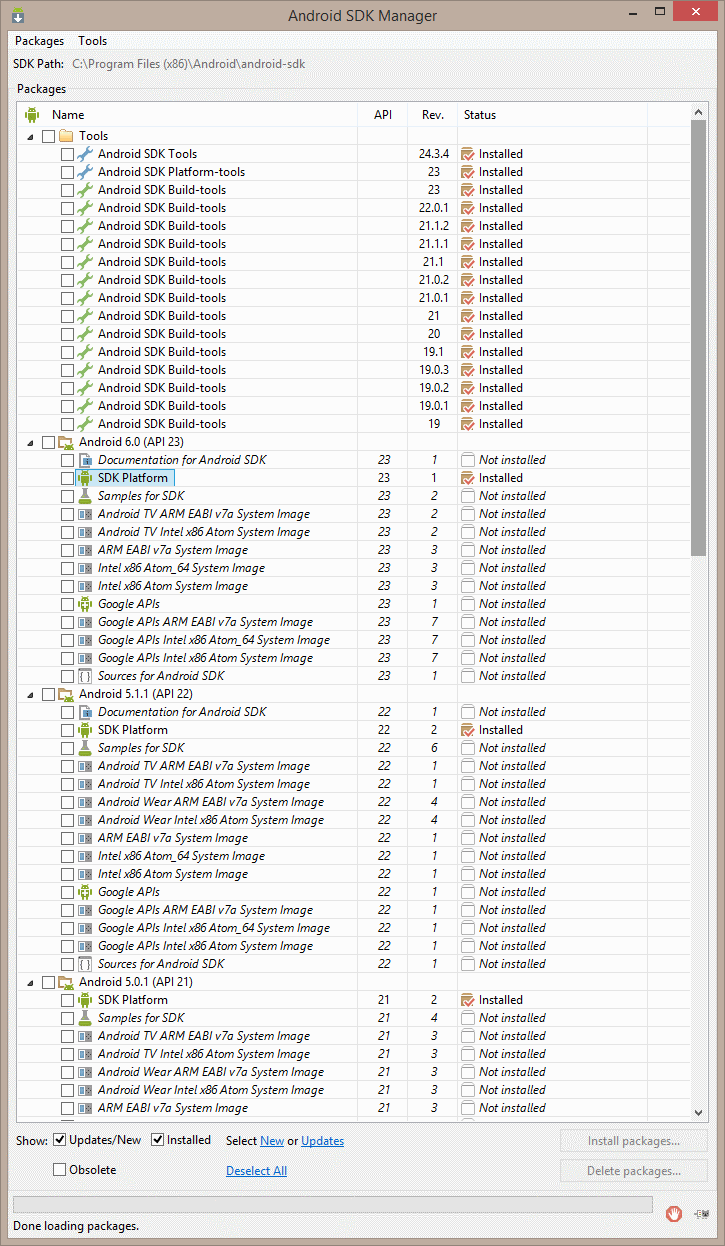Image resolution: width=725 pixels, height=1246 pixels.
Task: Click the flask icon for API 23 Samples
Action: [x=85, y=496]
